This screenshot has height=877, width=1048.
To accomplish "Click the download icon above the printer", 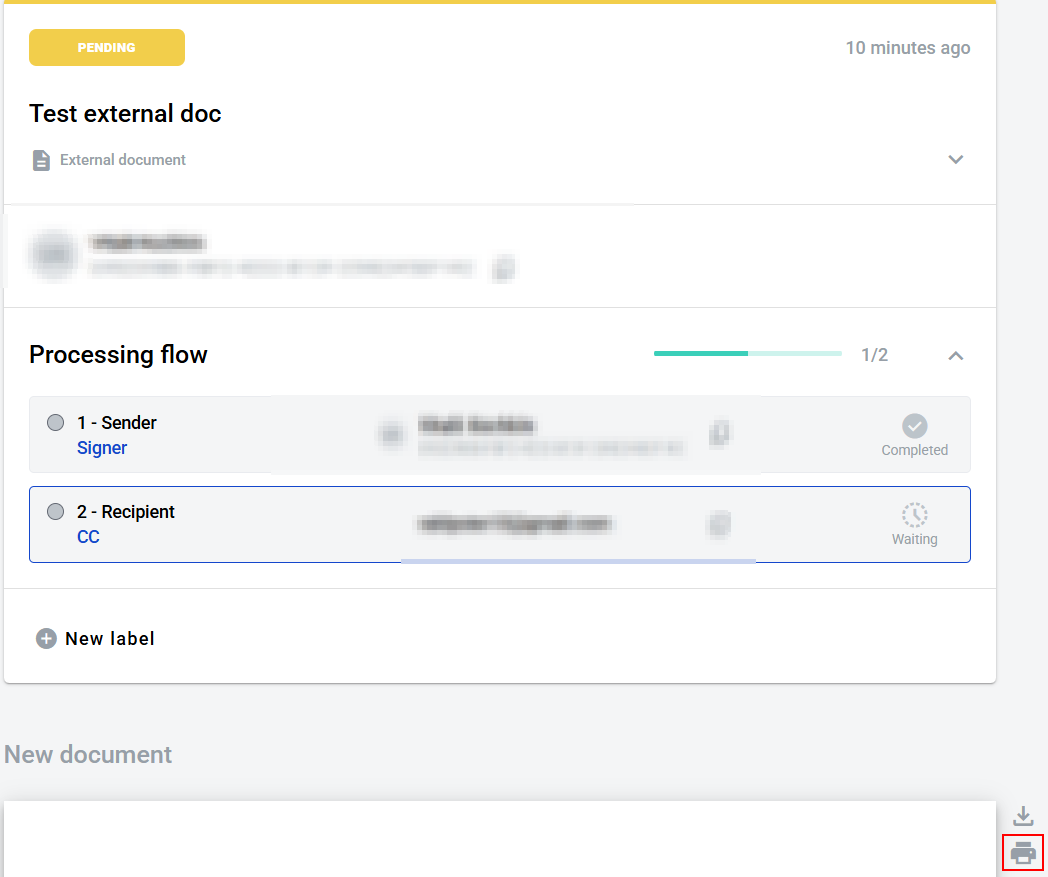I will click(x=1022, y=816).
